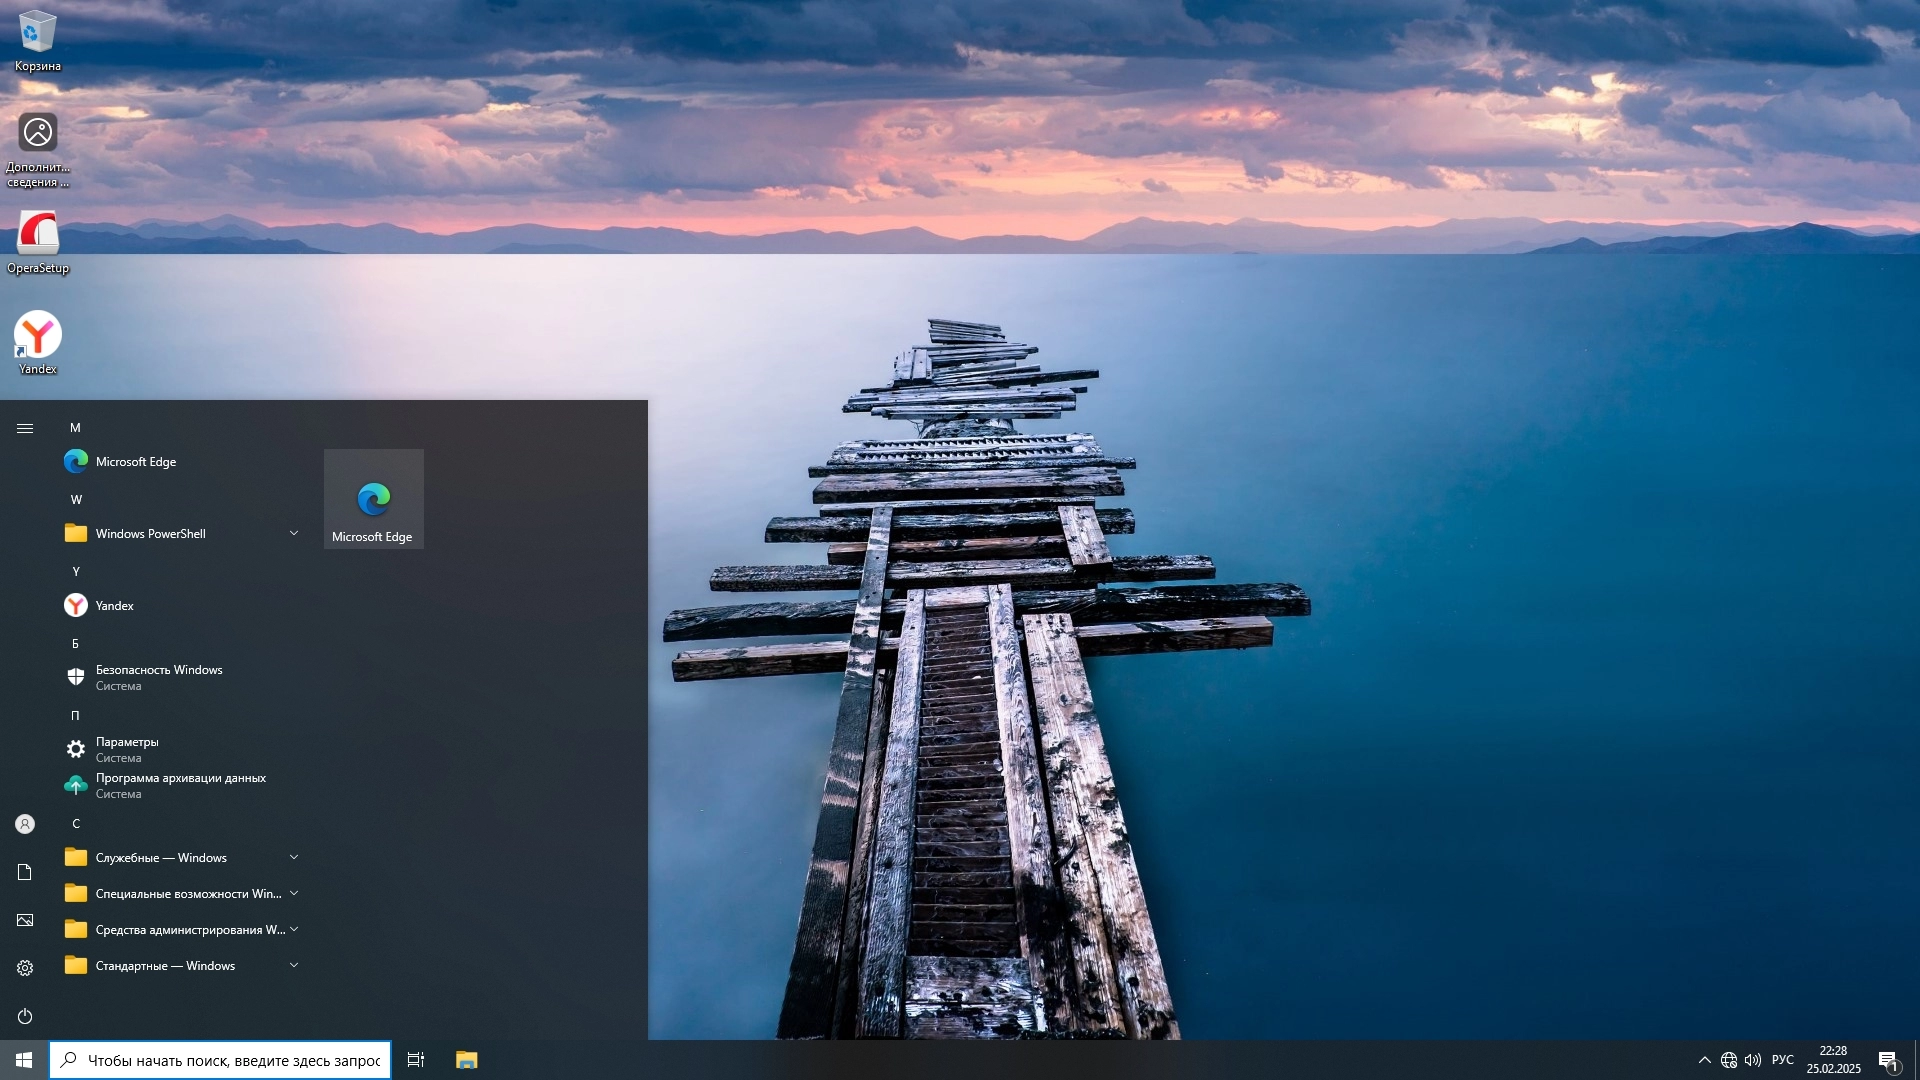The width and height of the screenshot is (1920, 1080).
Task: Open Task View on the taskbar
Action: 416,1060
